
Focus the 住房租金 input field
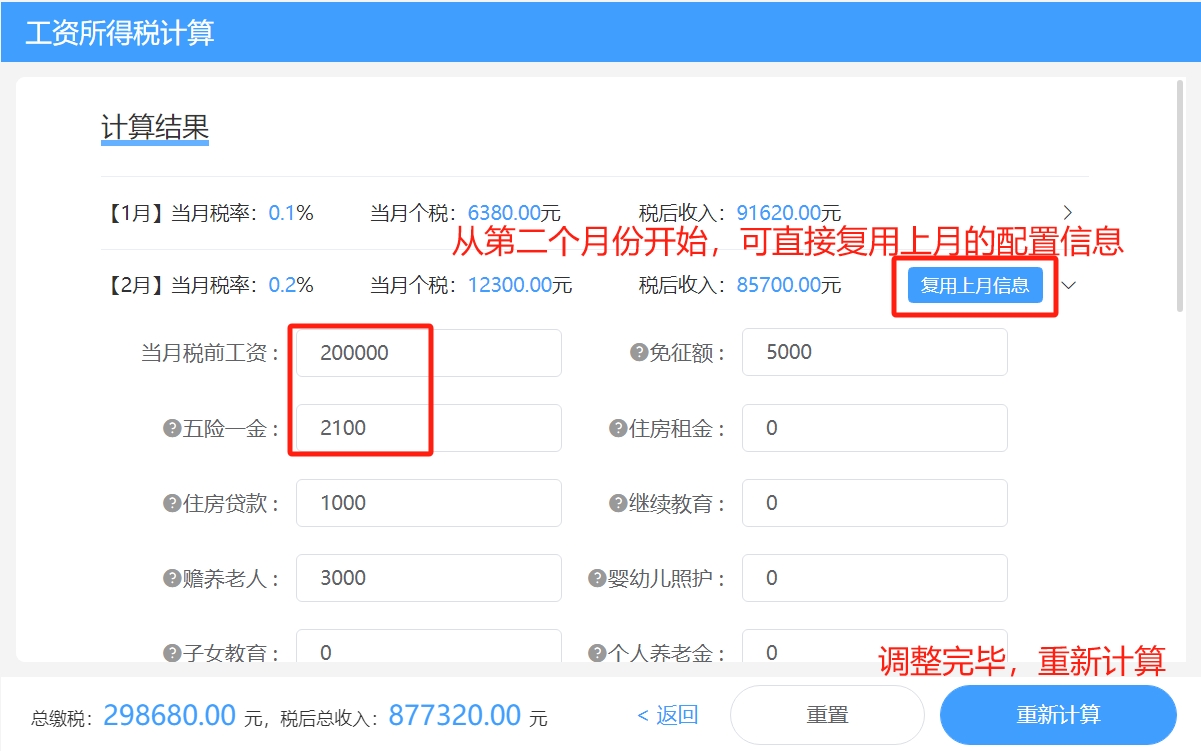874,428
